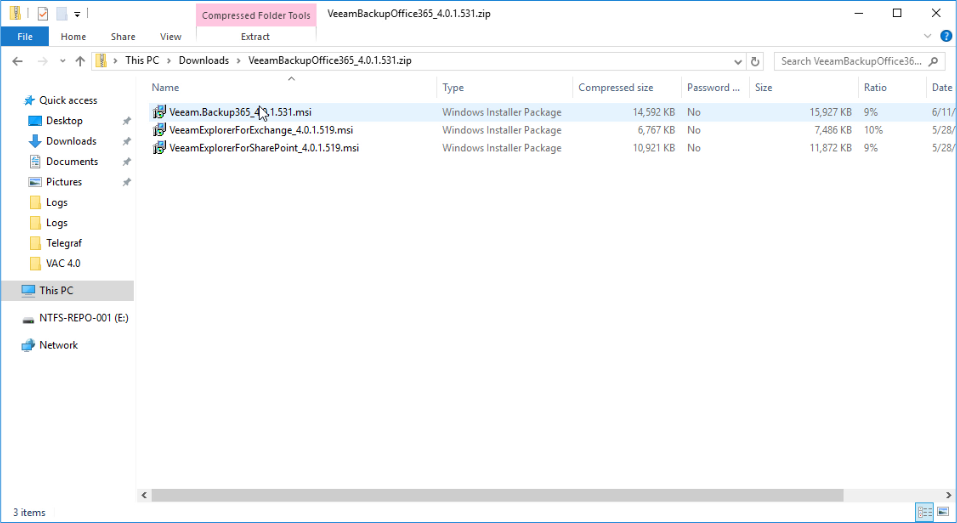Click the horizontal scrollbar left arrow
Viewport: 957px width, 523px height.
[144, 495]
